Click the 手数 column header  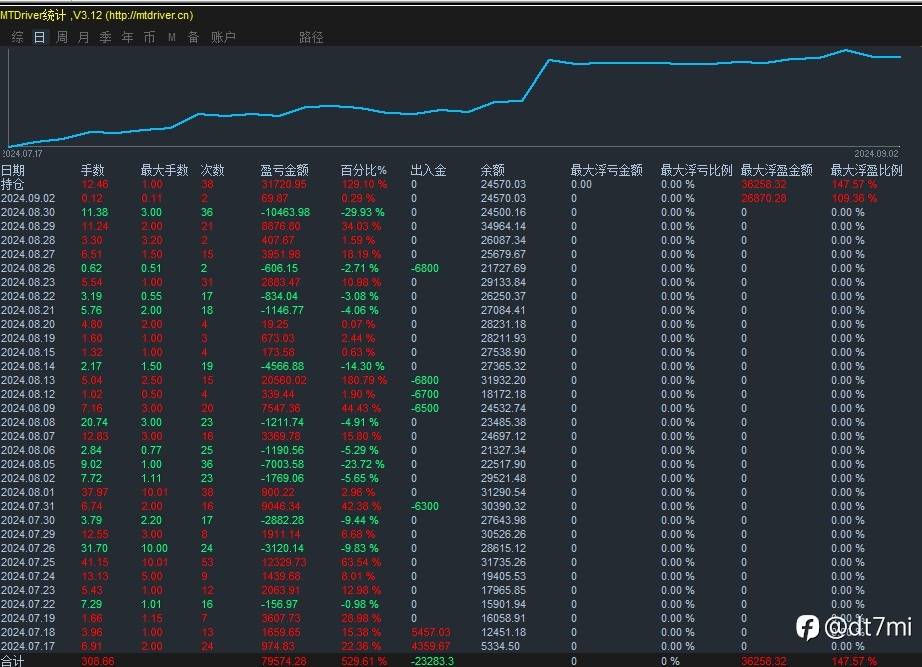[92, 171]
